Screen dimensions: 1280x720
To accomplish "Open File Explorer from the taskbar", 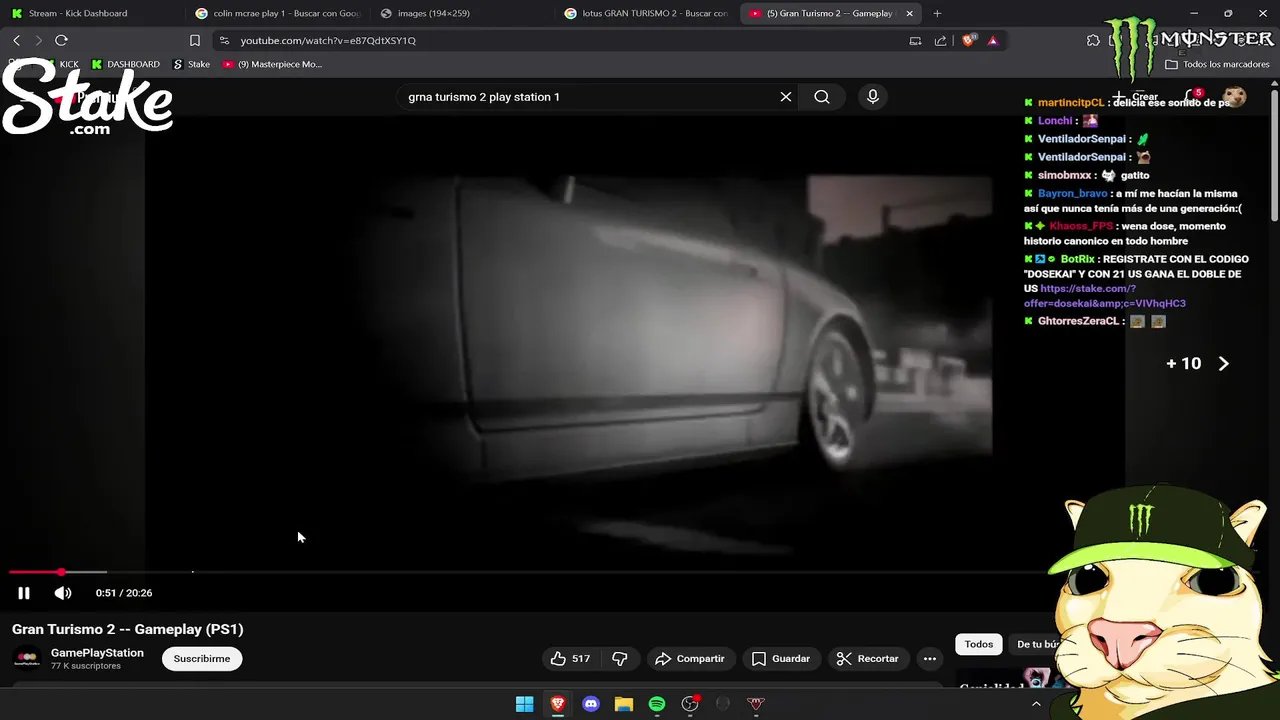I will (624, 704).
